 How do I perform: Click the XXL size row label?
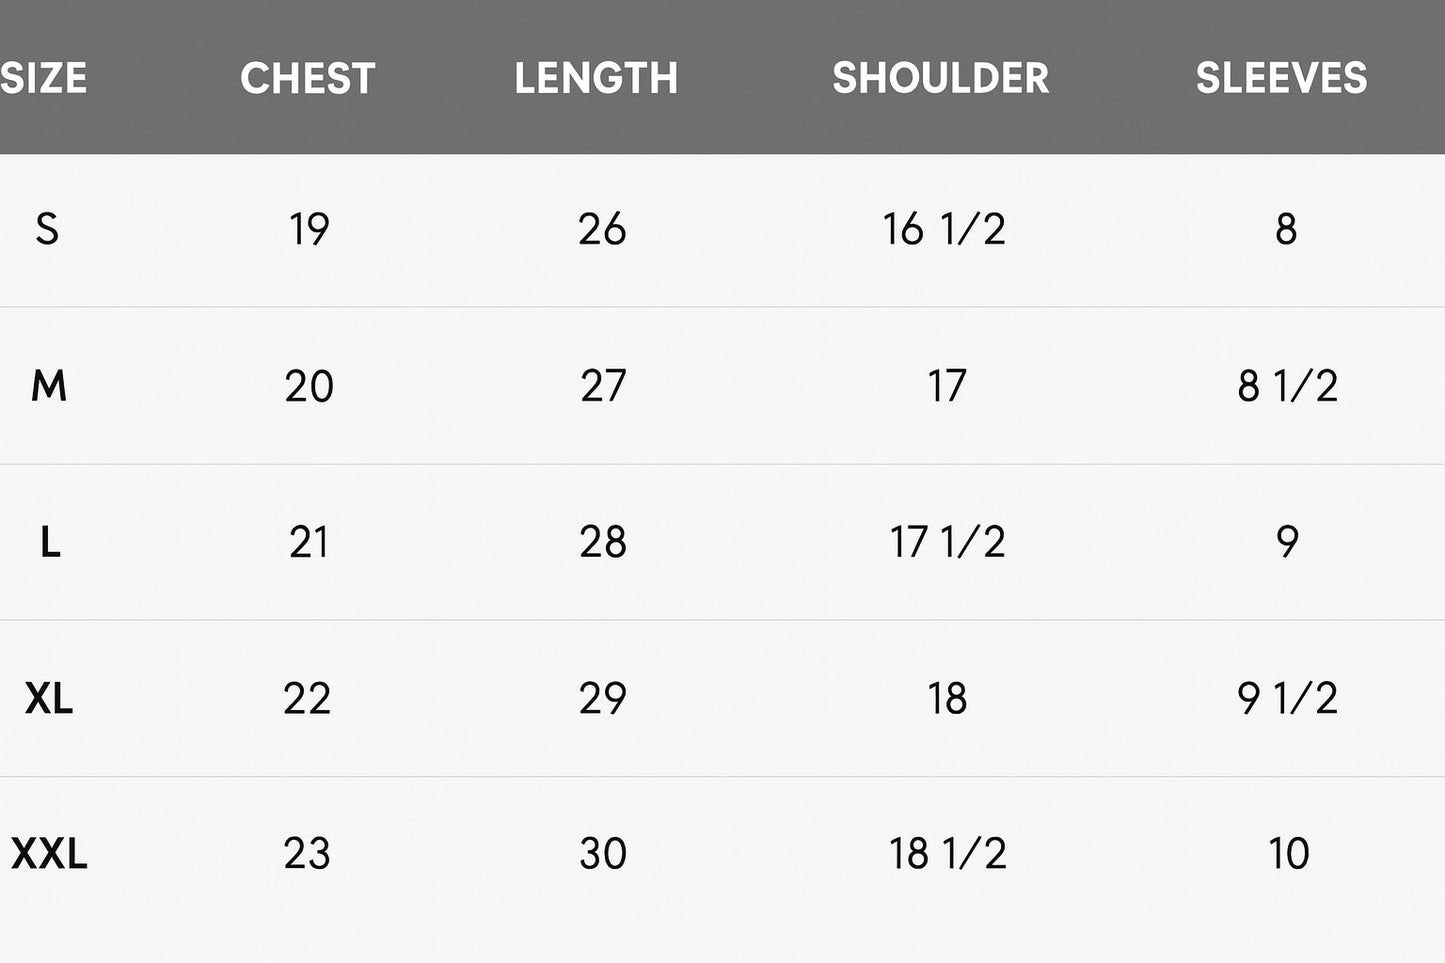pyautogui.click(x=49, y=854)
